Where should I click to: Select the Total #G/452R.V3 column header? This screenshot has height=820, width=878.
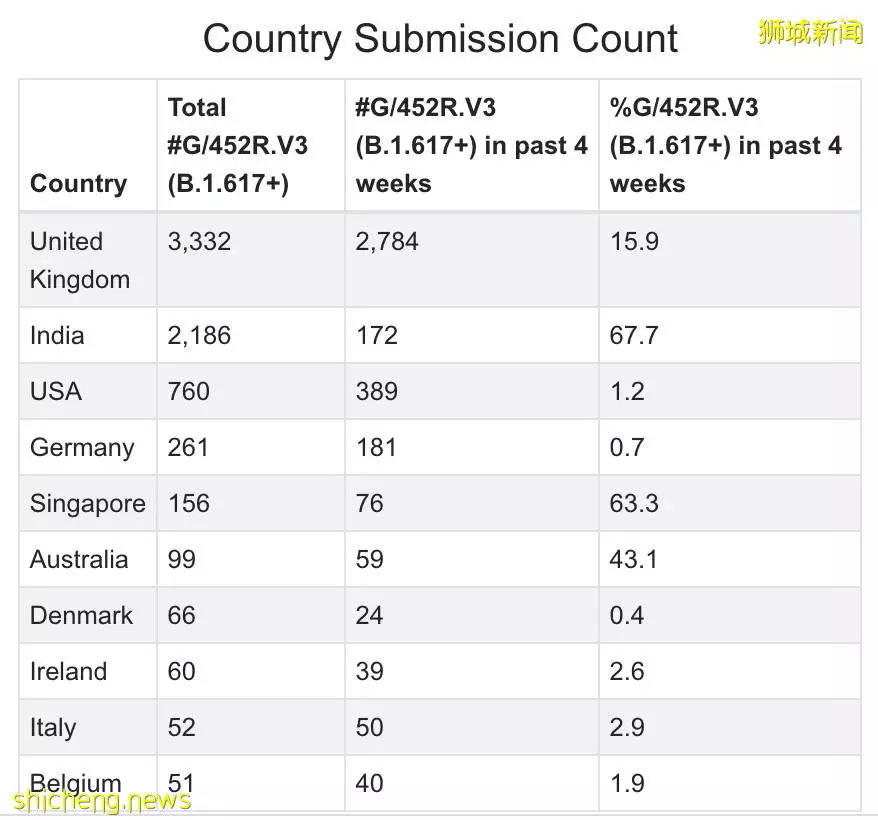pyautogui.click(x=251, y=146)
